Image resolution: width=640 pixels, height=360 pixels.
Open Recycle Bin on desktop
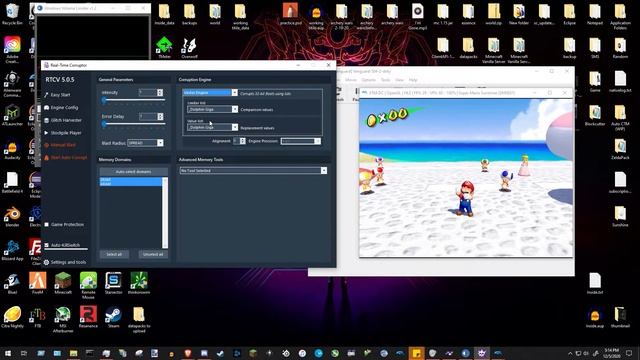click(12, 15)
